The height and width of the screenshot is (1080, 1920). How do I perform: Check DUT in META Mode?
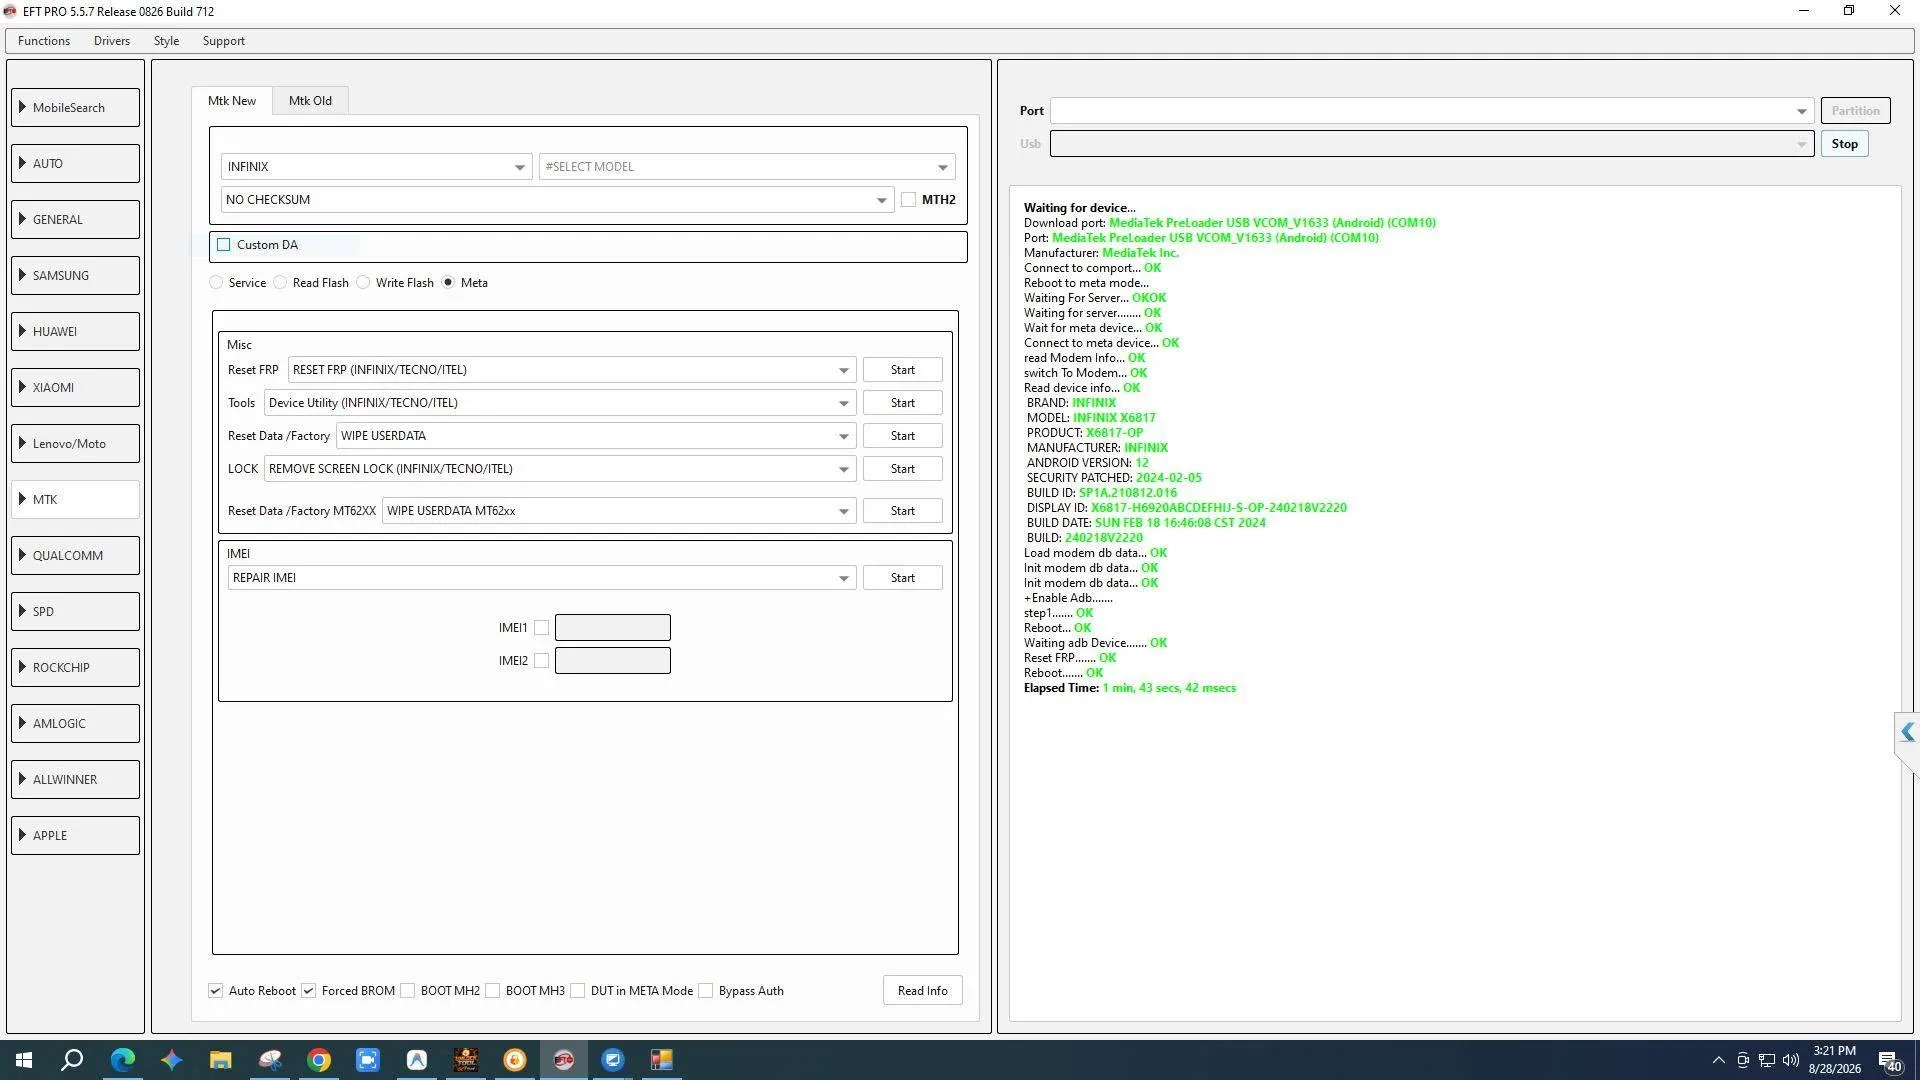[x=577, y=991]
